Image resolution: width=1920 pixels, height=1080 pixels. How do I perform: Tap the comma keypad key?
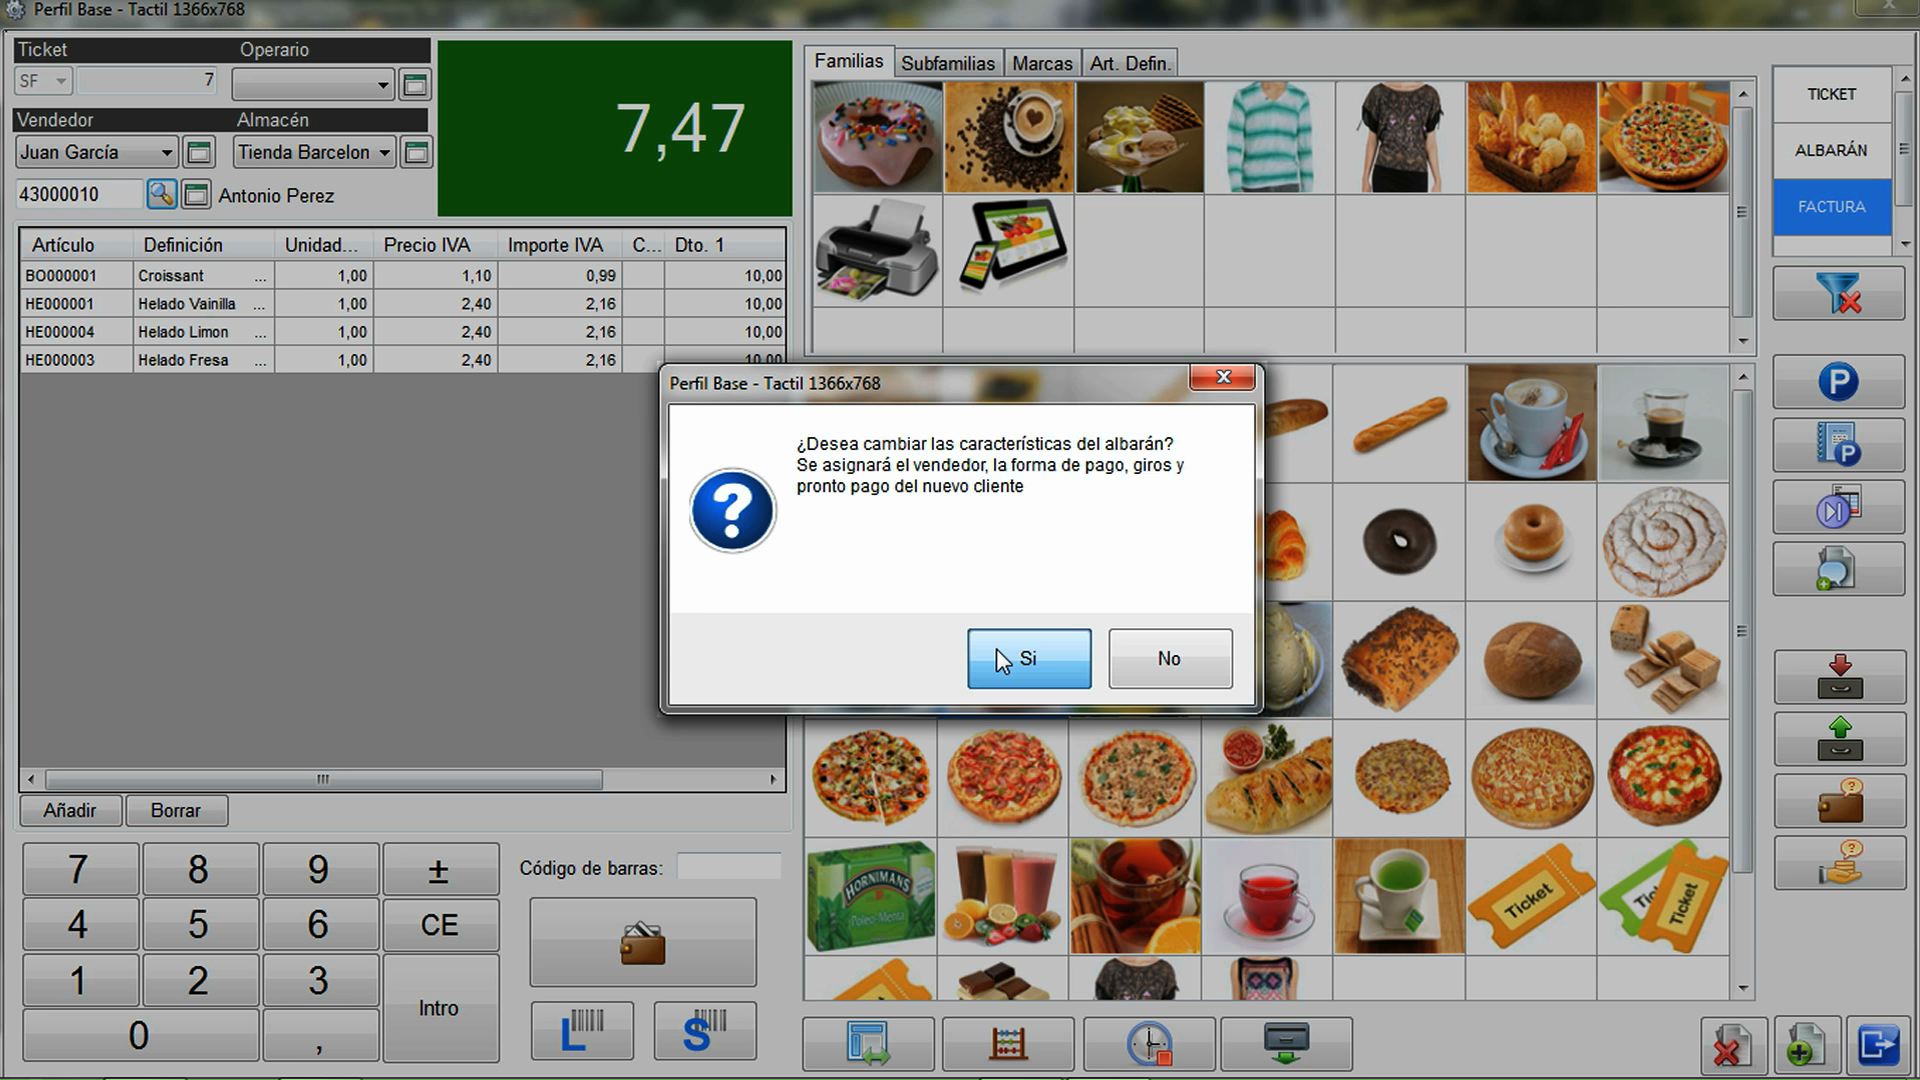319,1035
